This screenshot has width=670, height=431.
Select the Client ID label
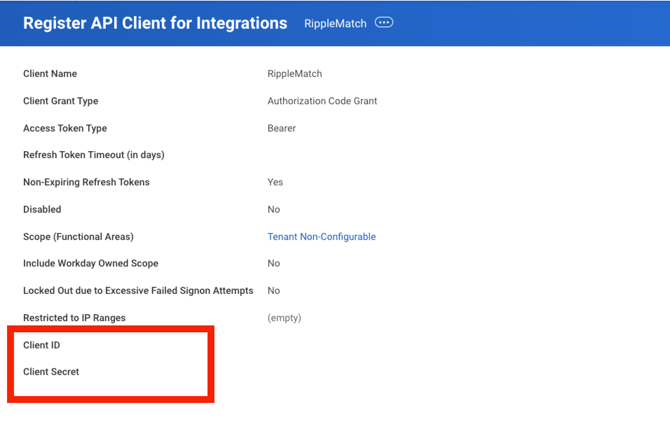(x=42, y=345)
